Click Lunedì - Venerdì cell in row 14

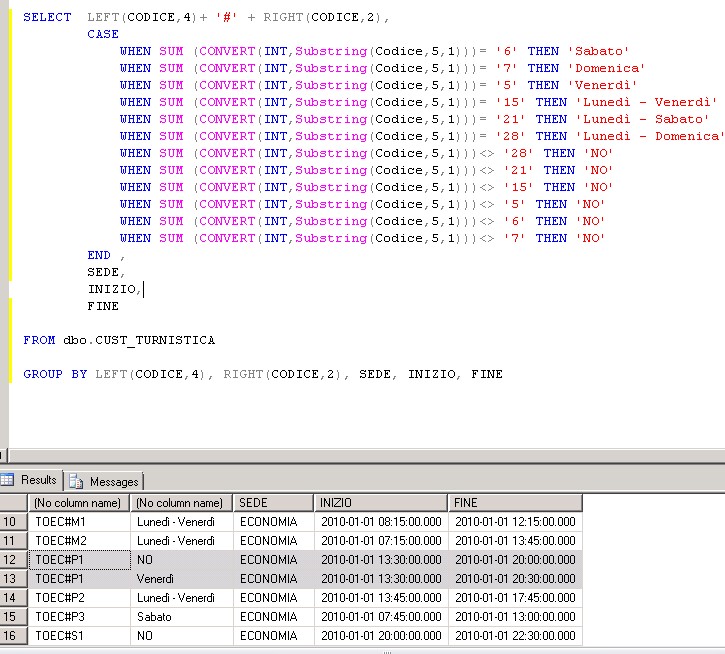coord(182,598)
